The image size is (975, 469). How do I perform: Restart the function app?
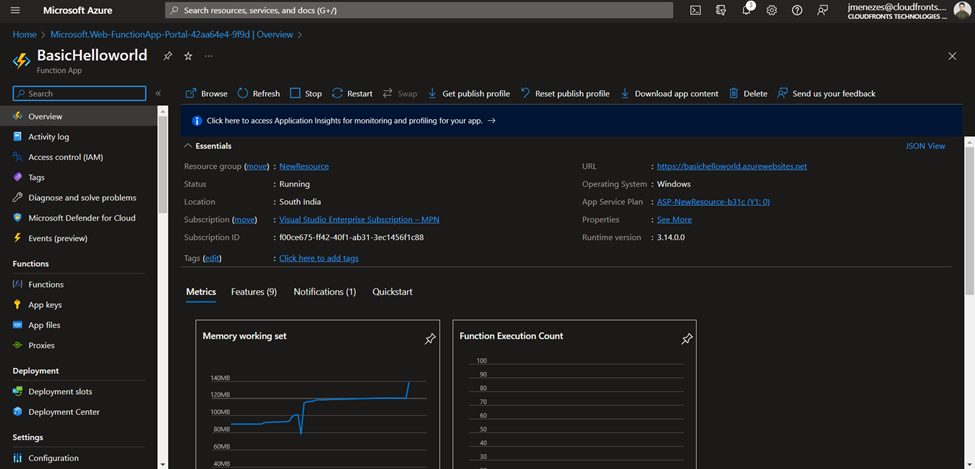coord(352,93)
